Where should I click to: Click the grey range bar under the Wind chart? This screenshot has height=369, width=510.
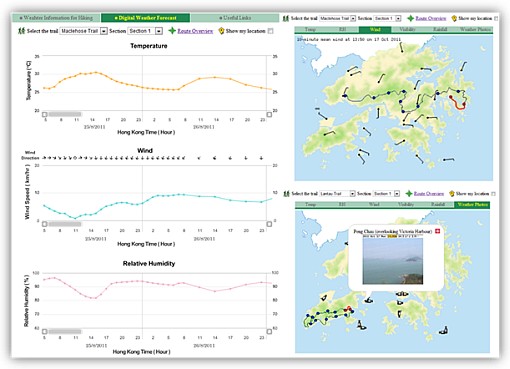point(65,224)
